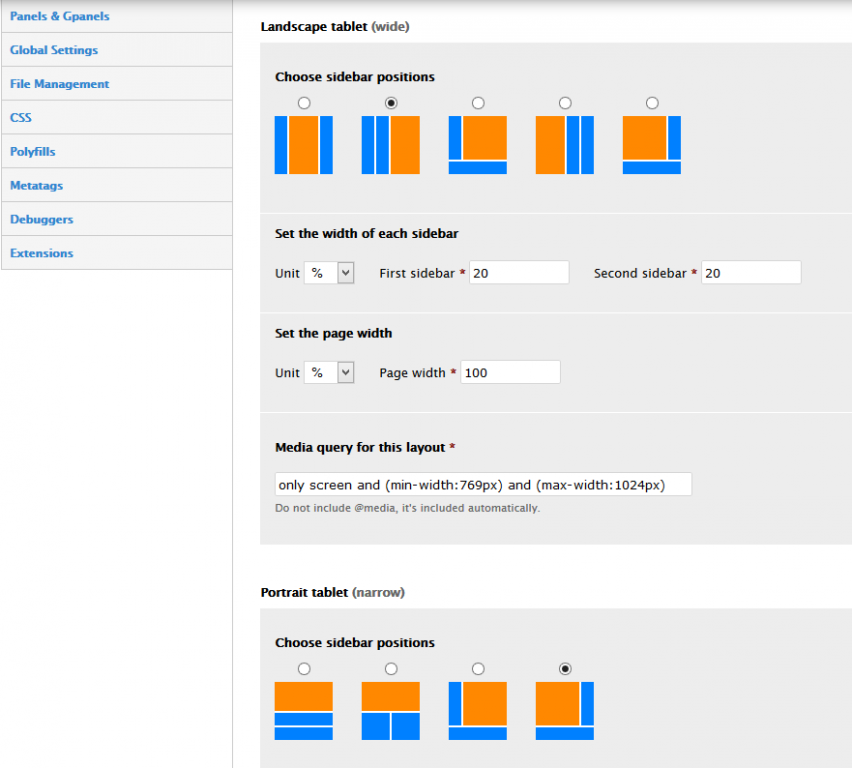Select third landscape sidebar position radio button
This screenshot has height=768, width=852.
coord(478,103)
